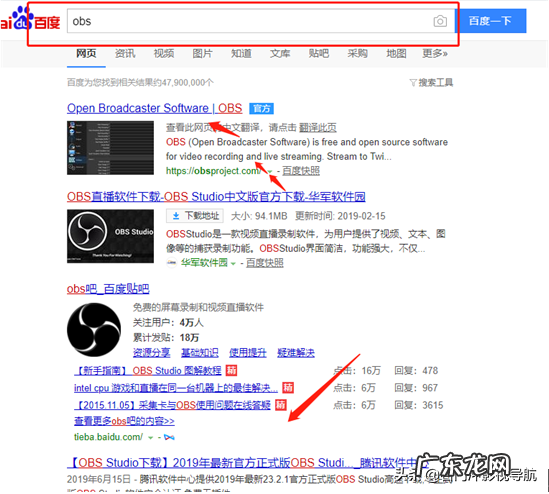This screenshot has height=494, width=549.
Task: Click the 使用提升 link
Action: tap(248, 353)
